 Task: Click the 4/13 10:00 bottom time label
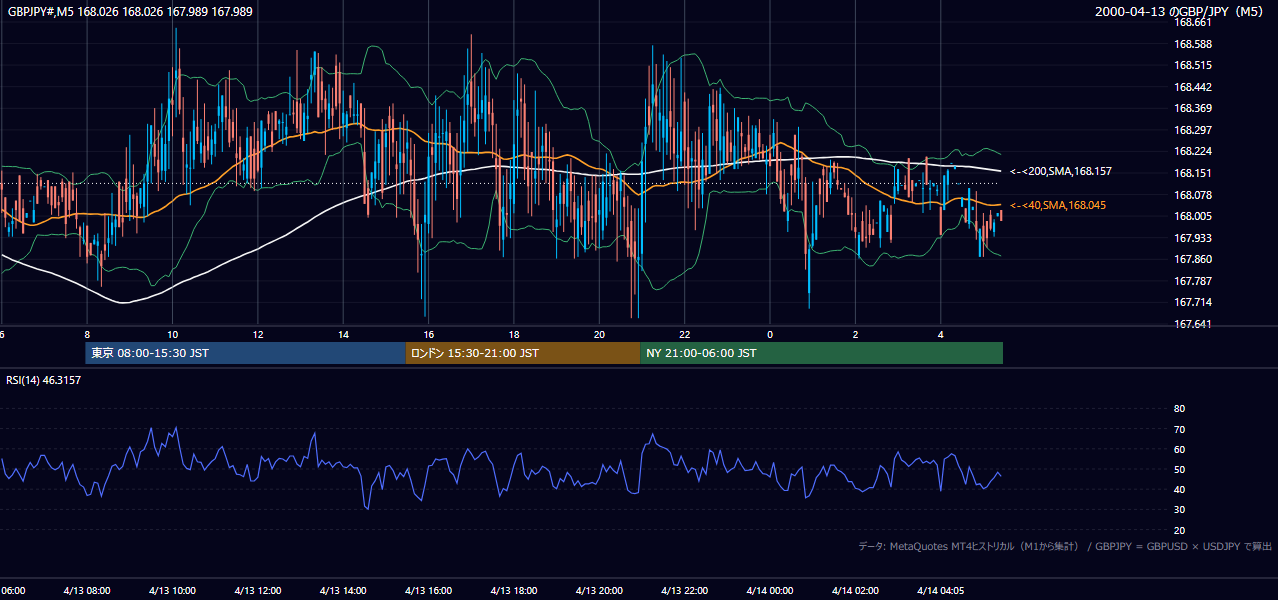tap(172, 591)
